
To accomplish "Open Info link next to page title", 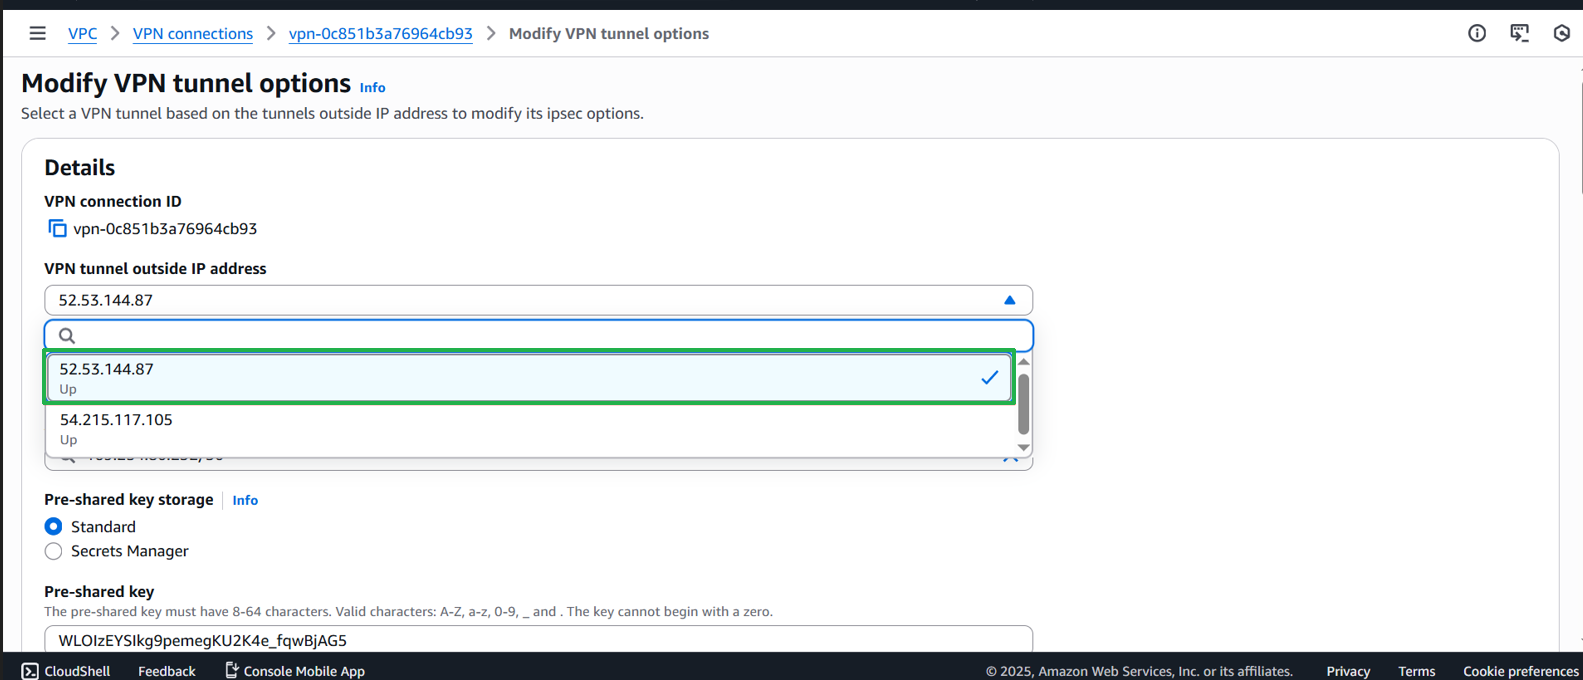I will click(x=372, y=88).
